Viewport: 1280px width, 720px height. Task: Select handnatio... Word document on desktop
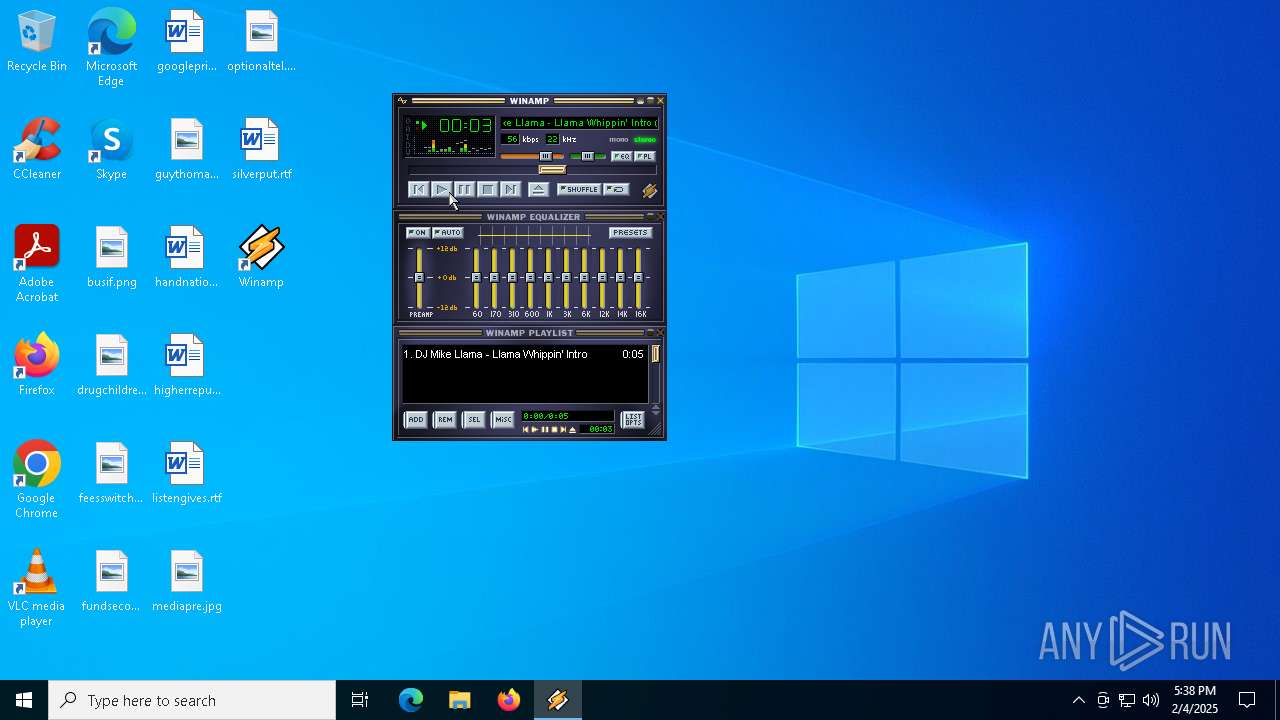click(187, 258)
